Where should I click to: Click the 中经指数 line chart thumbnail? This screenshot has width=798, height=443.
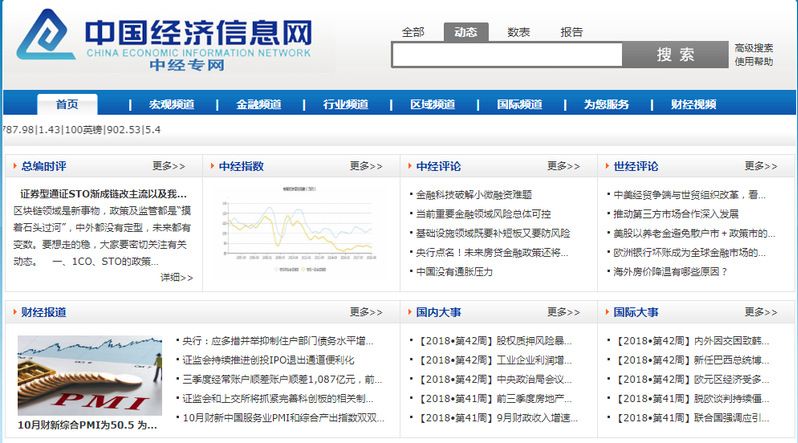301,231
